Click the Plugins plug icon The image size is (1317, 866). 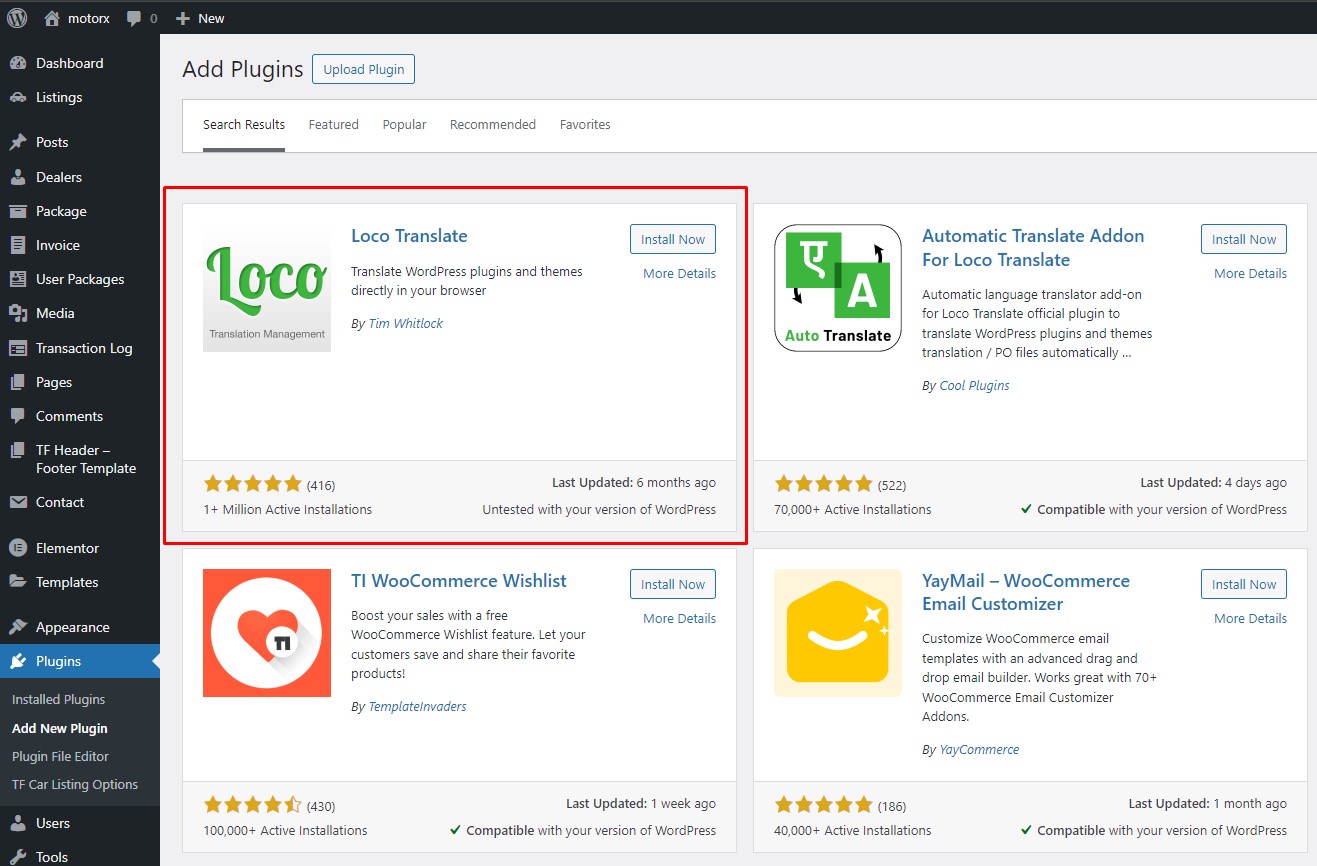pos(18,661)
